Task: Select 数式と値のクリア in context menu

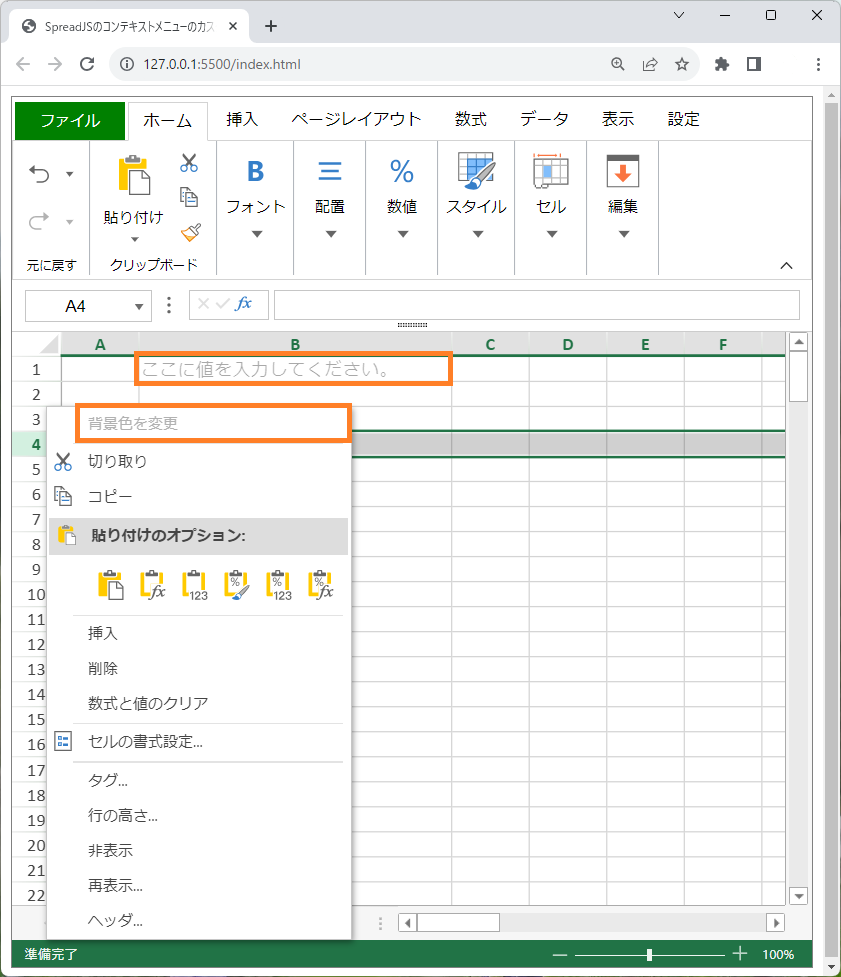Action: click(199, 703)
